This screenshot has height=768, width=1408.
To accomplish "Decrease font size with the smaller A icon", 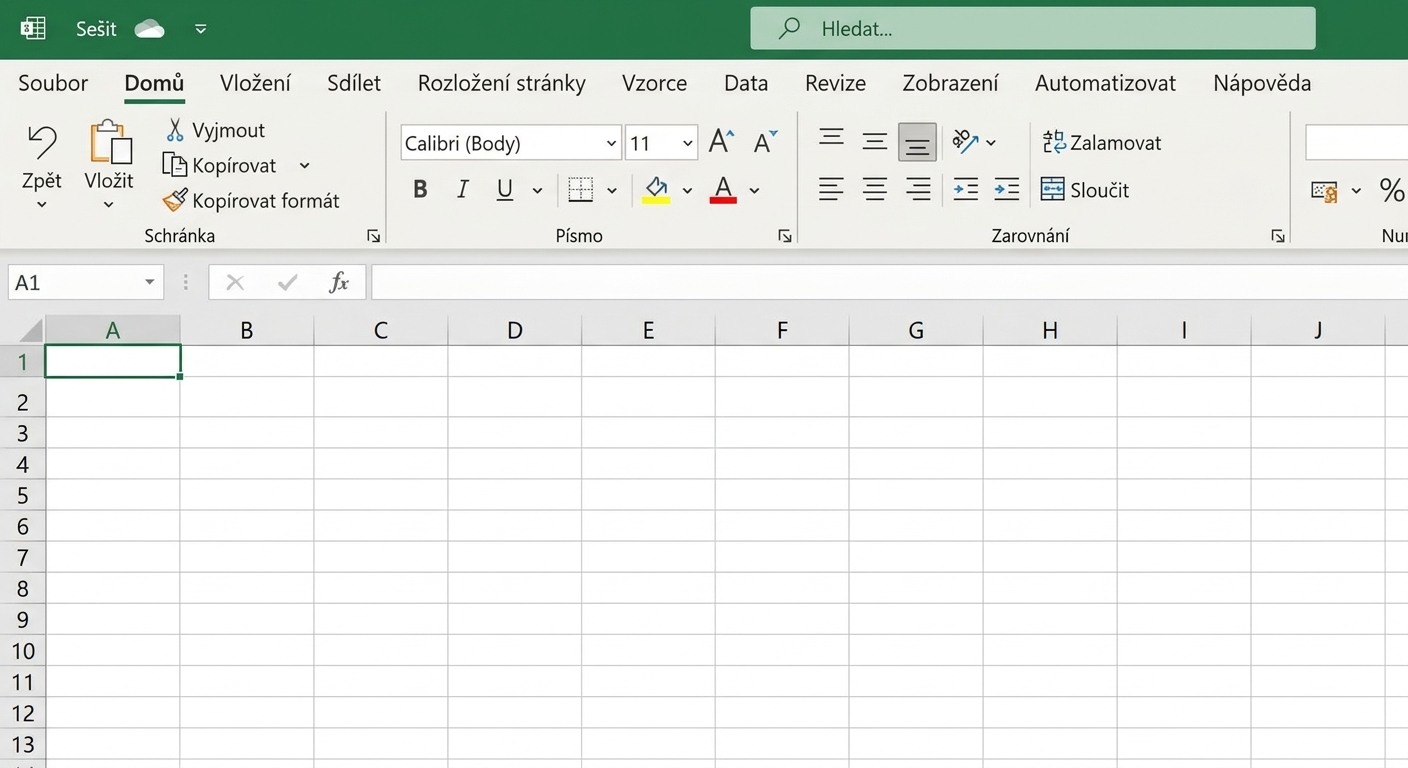I will coord(765,142).
